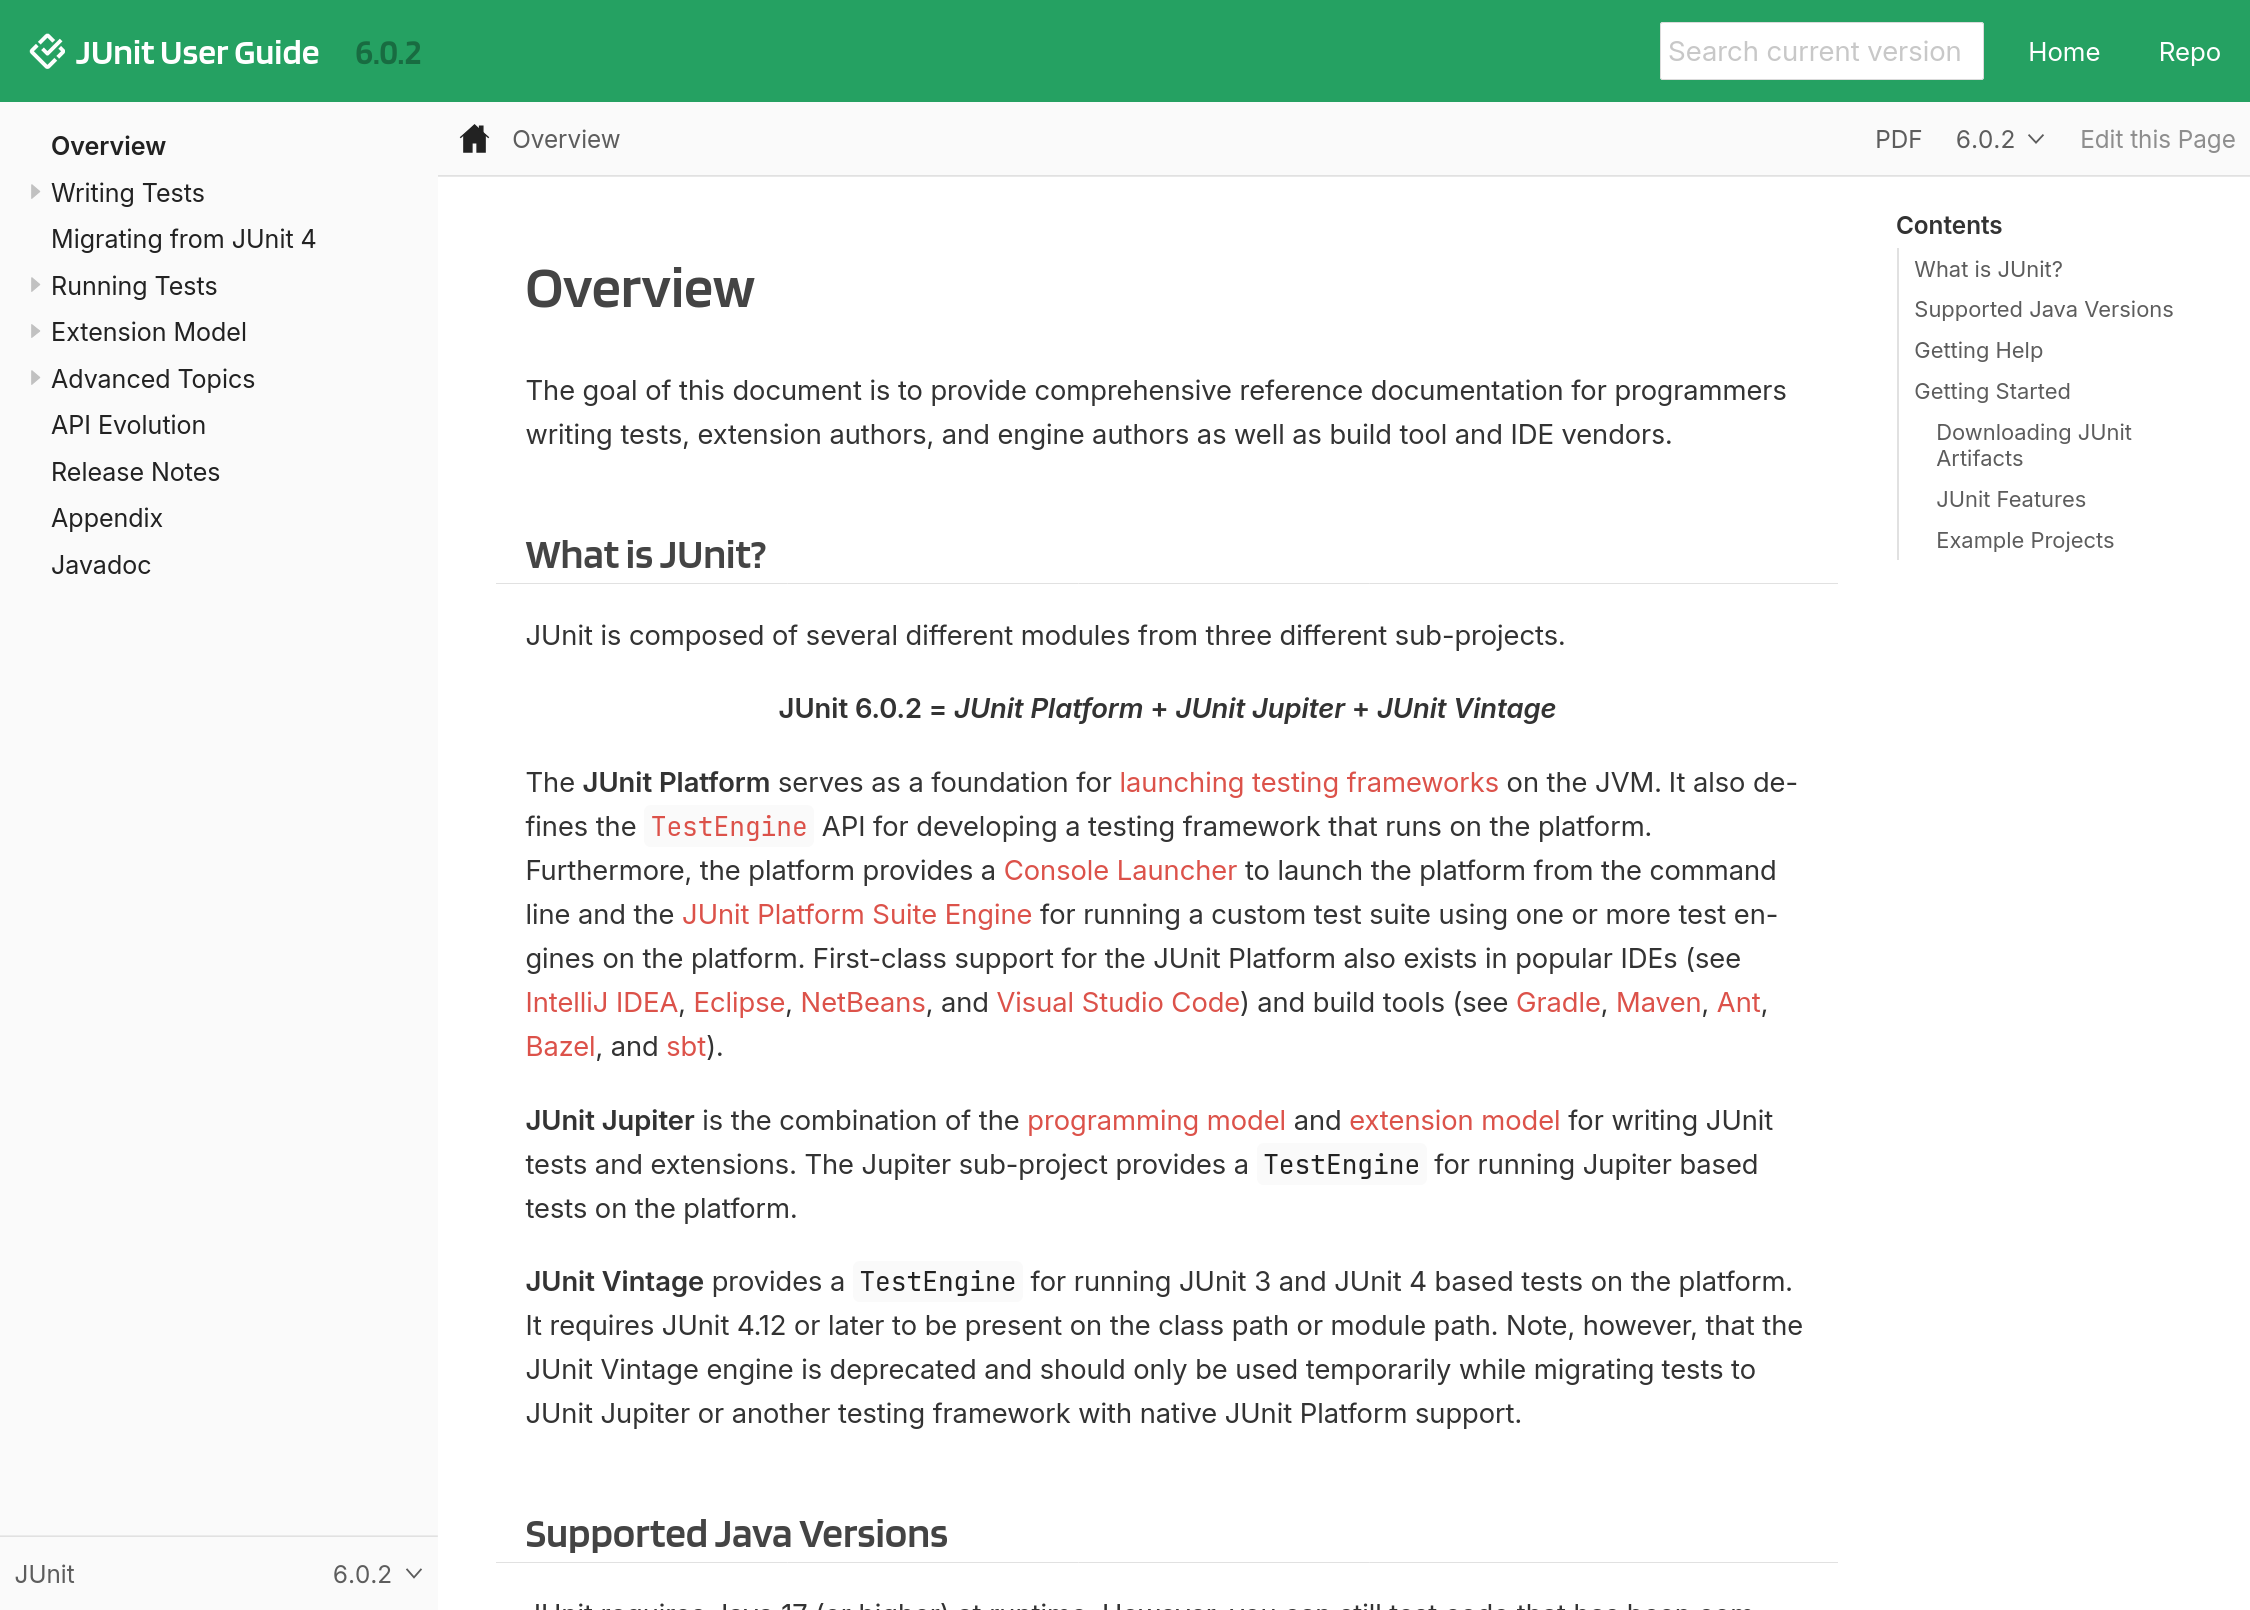Open the version dropdown next to PDF
Viewport: 2250px width, 1610px height.
point(2000,139)
